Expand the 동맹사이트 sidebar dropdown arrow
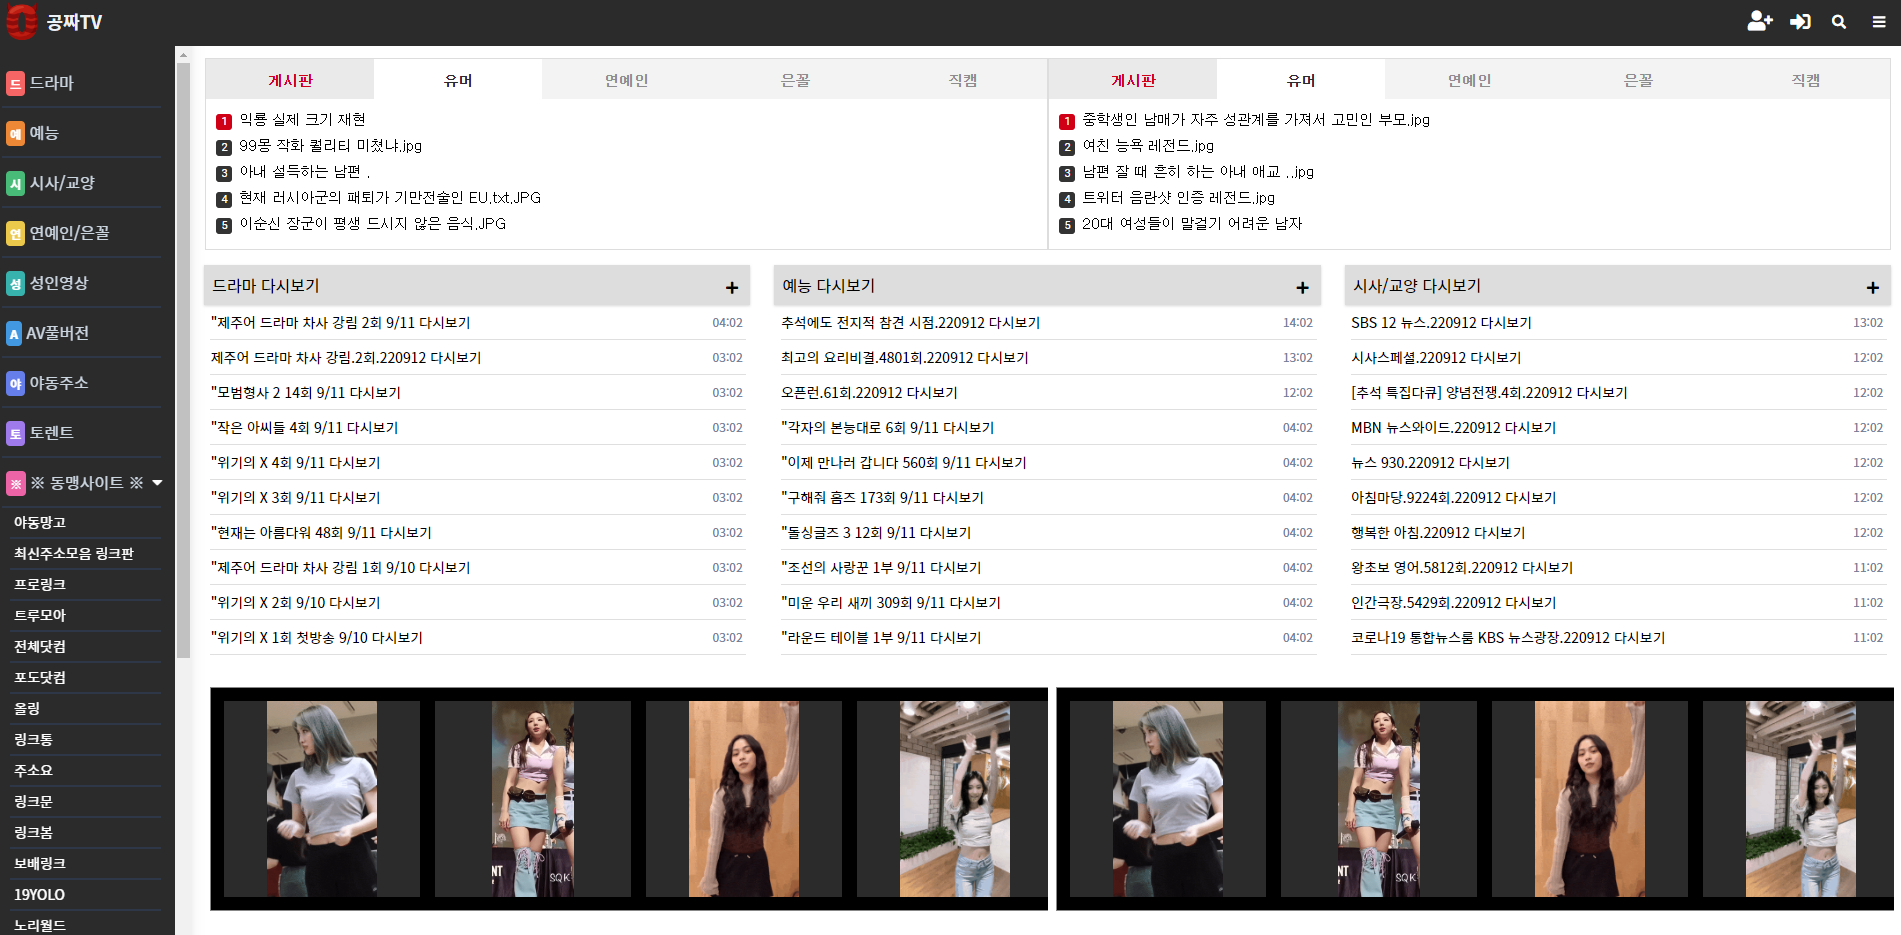 (x=157, y=483)
